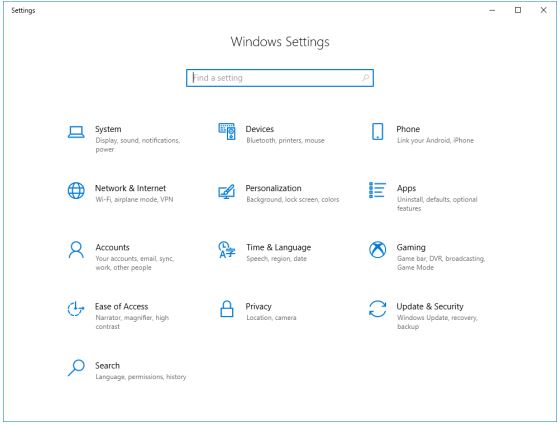Screen dimensions: 560x425
Task: Open the Devices settings title
Action: click(260, 129)
